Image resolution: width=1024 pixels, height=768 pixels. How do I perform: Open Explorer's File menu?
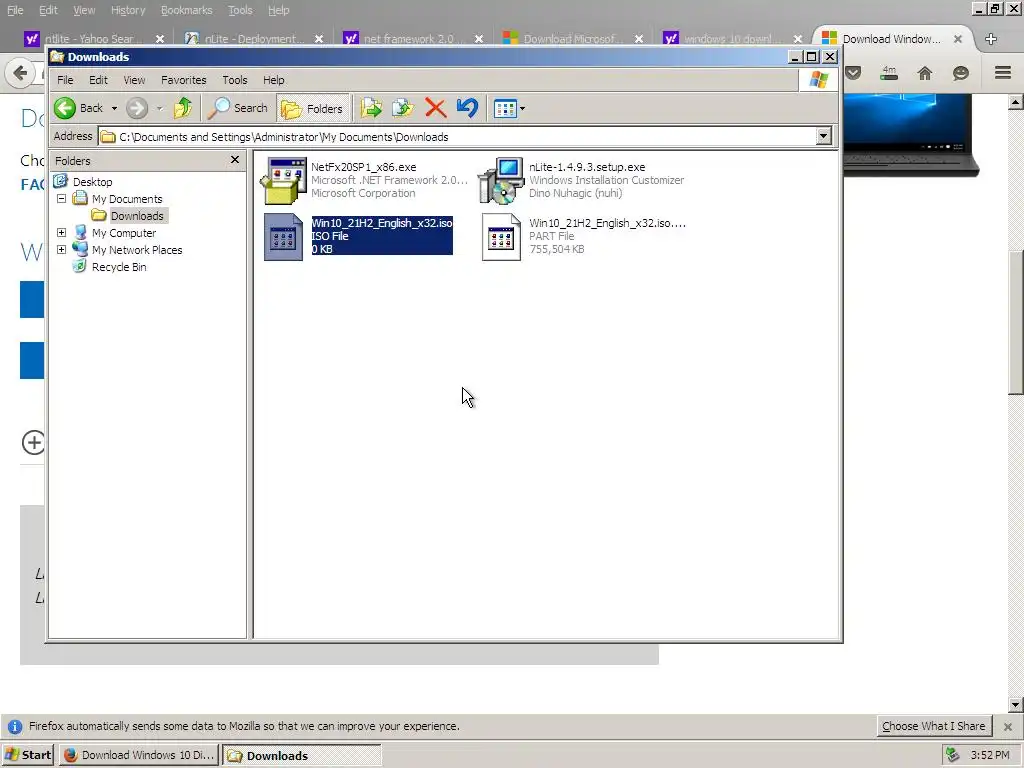(65, 80)
